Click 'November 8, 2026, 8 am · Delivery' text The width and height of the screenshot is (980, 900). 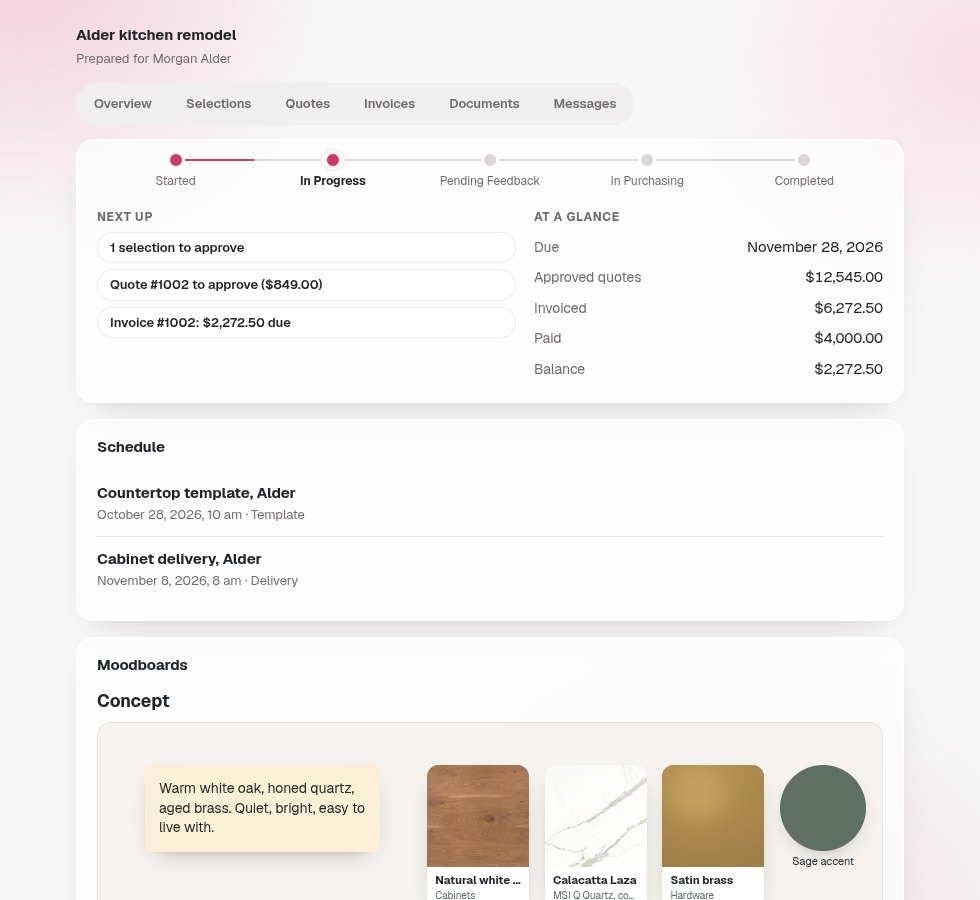pos(198,581)
